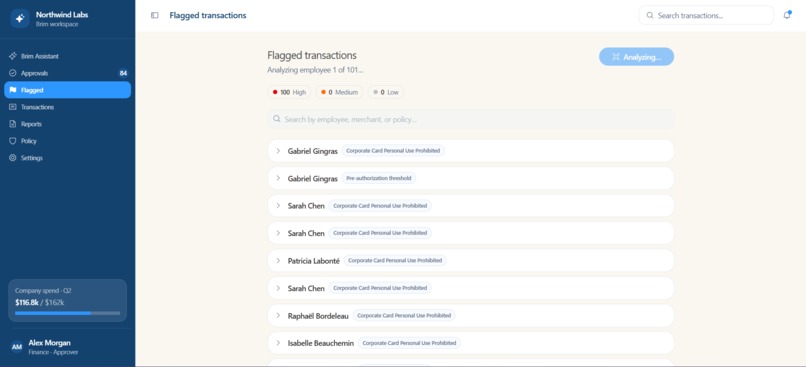Open Transactions section
Viewport: 806px width, 367px height.
[67, 107]
